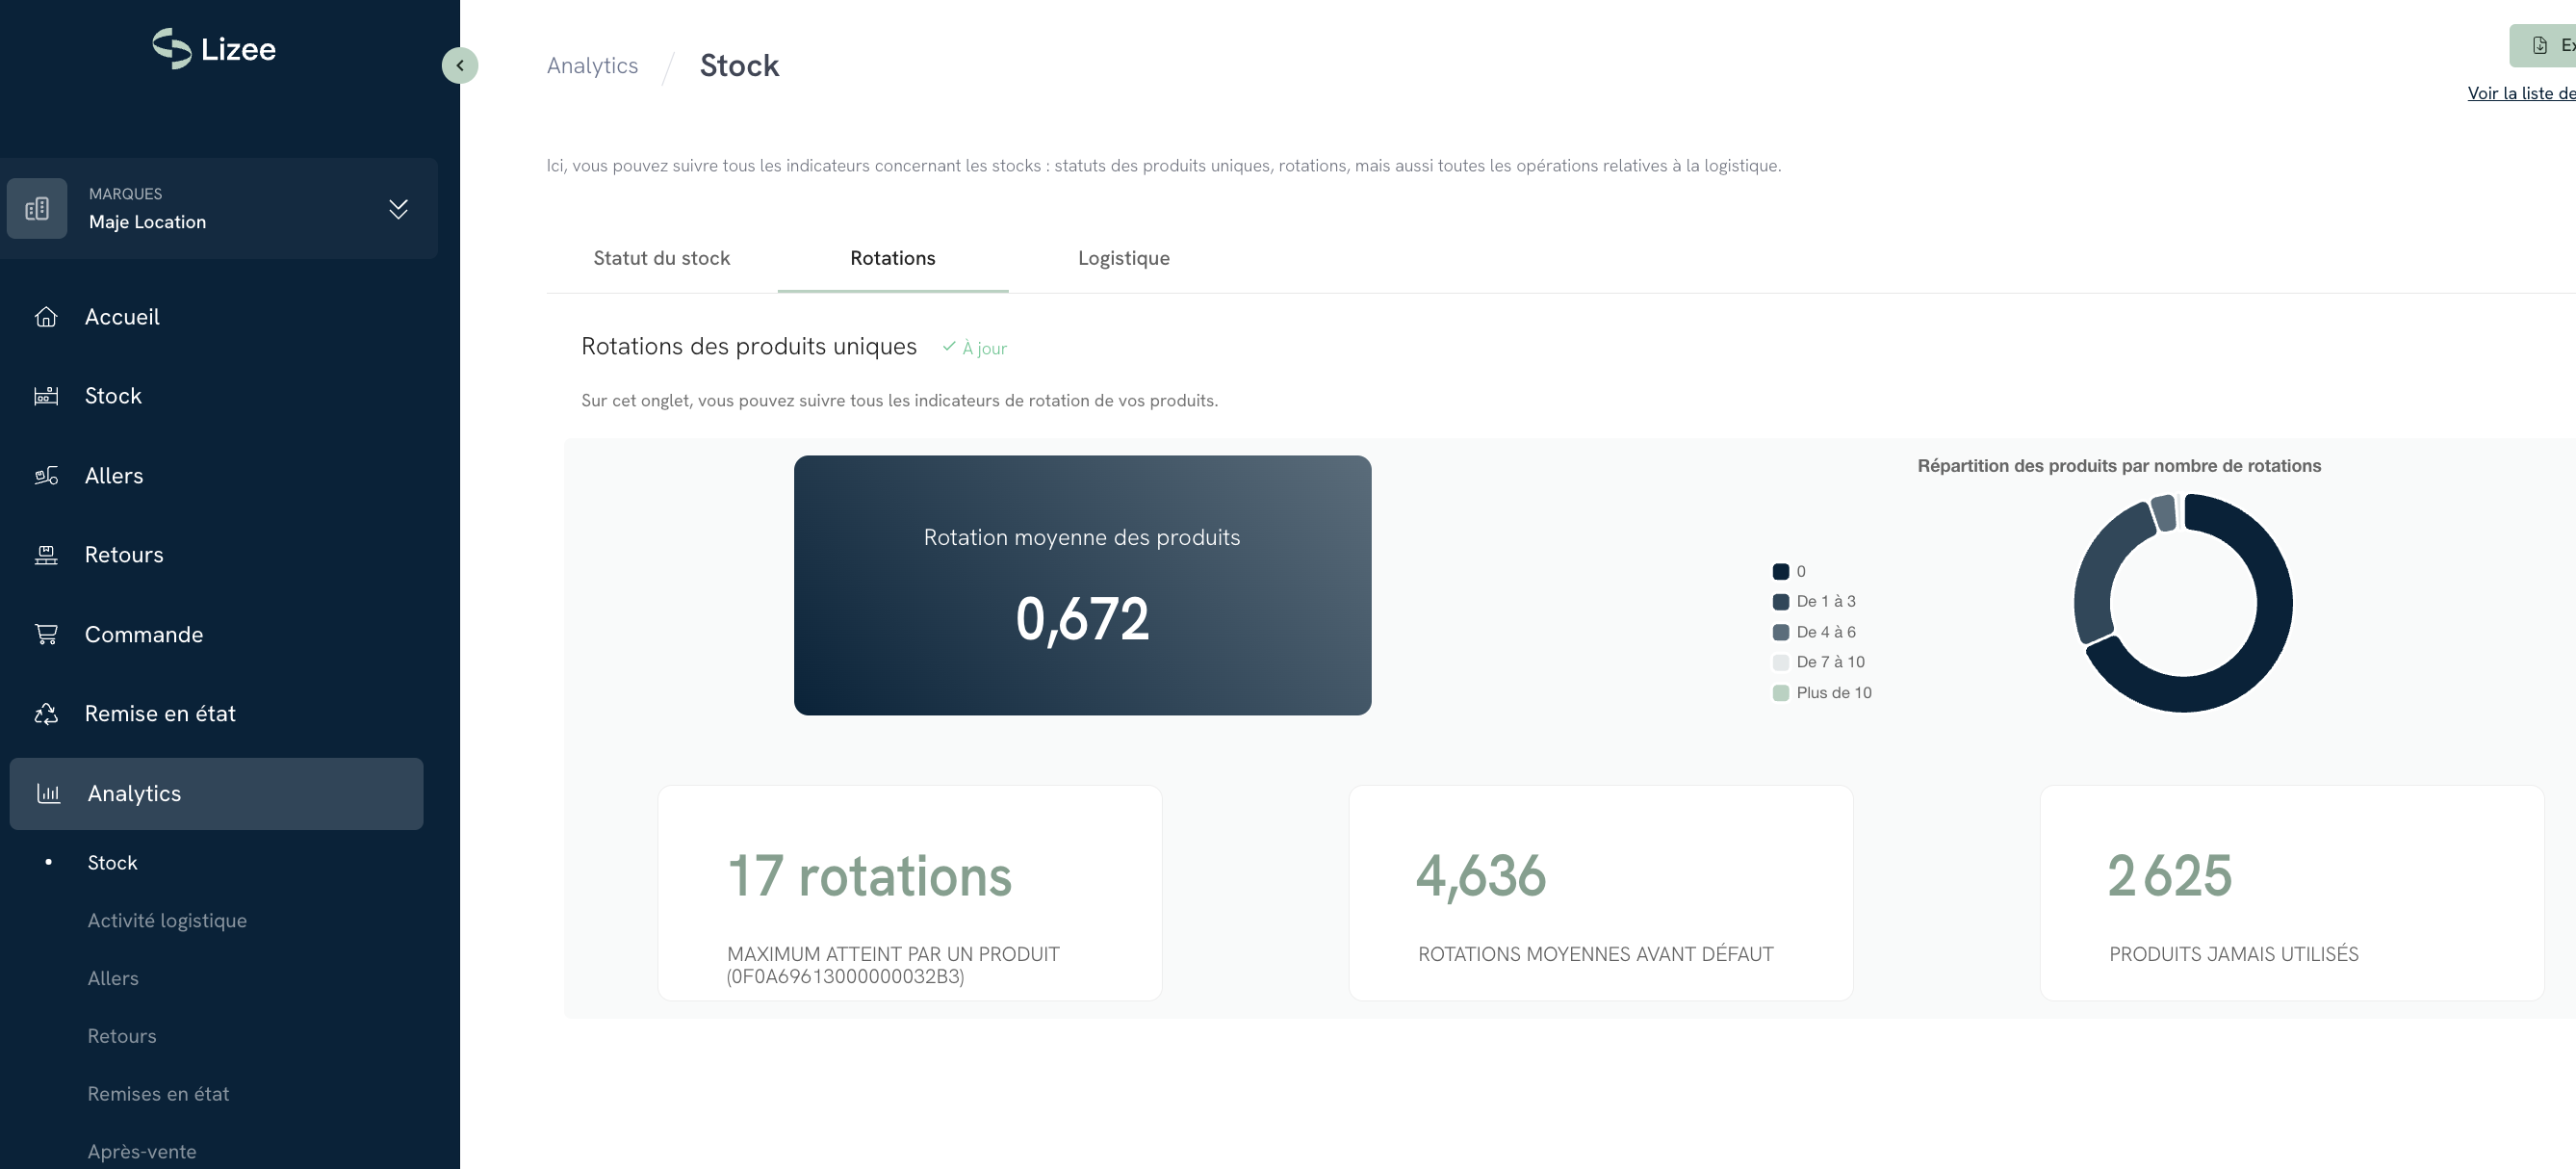Click the Lizee logo icon

click(172, 48)
